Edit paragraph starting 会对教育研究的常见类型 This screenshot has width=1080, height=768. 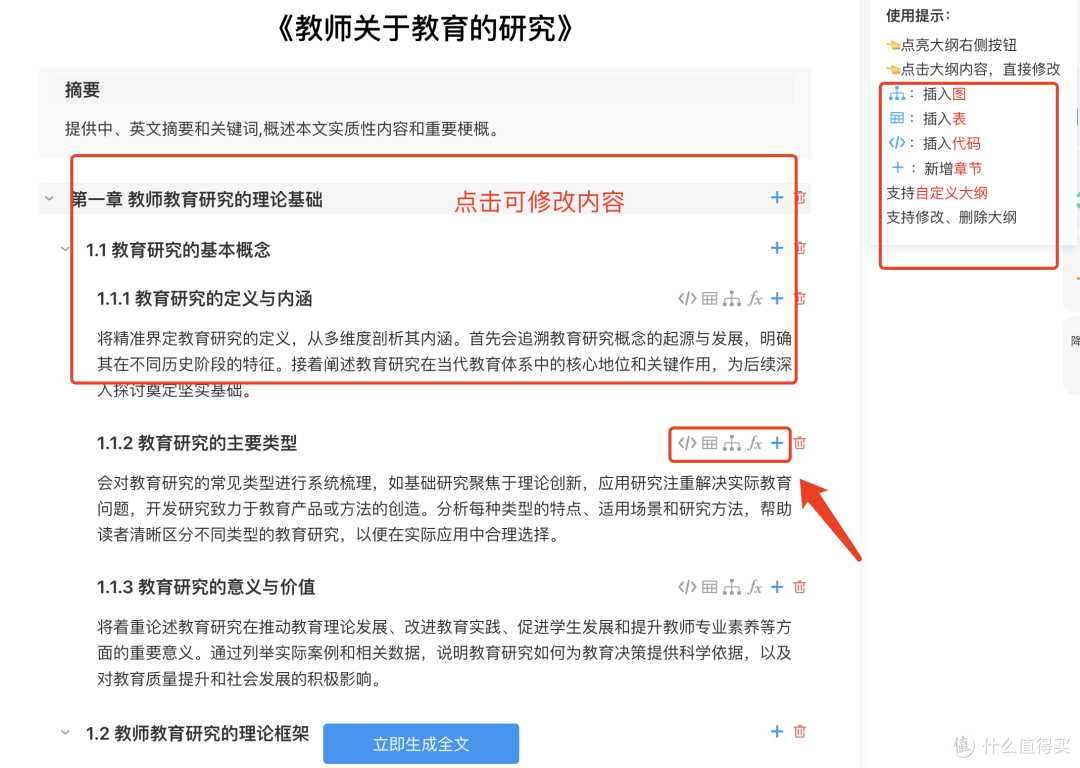pos(444,508)
